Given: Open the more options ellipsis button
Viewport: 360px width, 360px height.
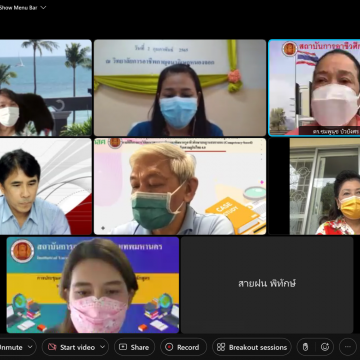Looking at the screenshot, I should point(348,347).
